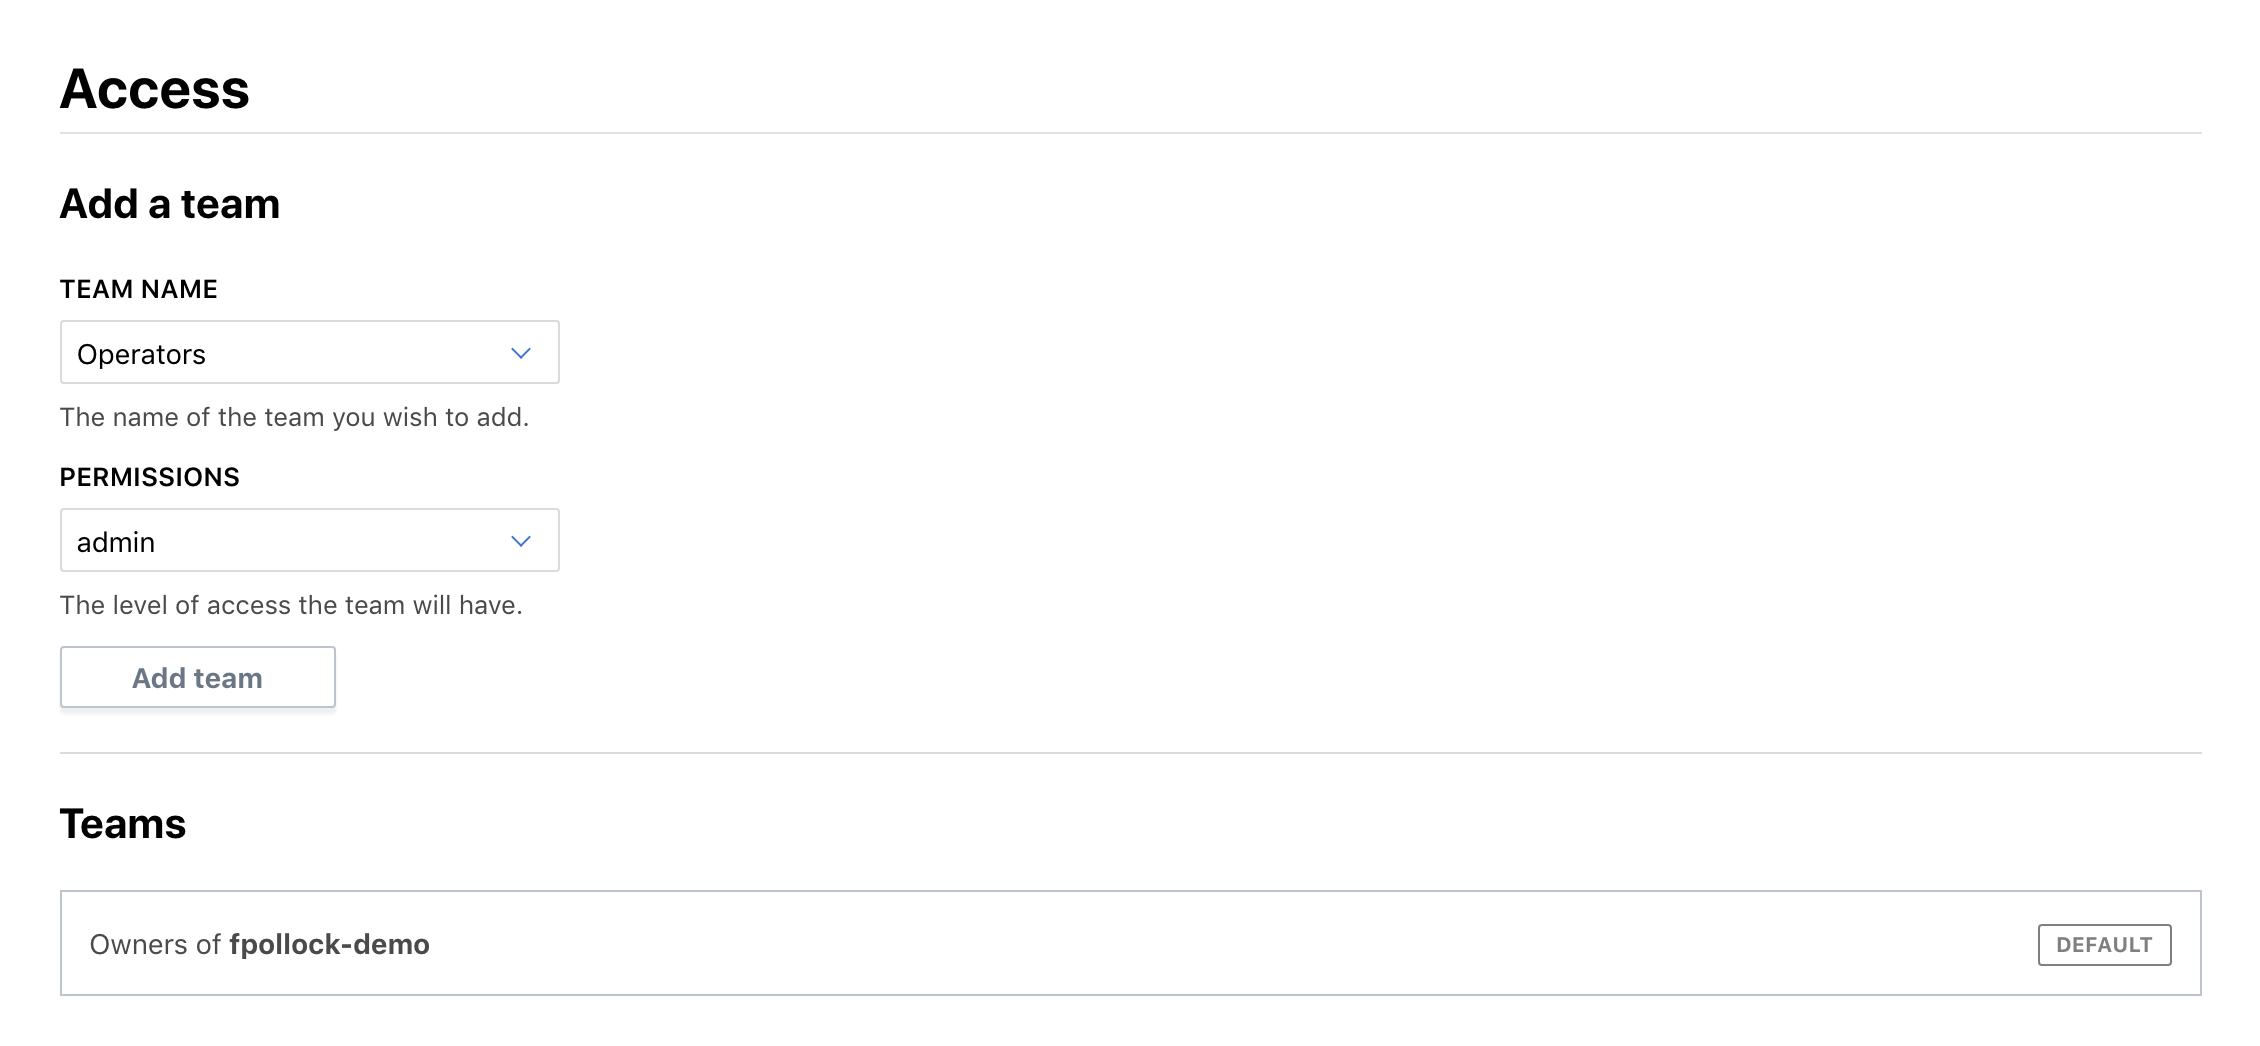
Task: Open the Team Name dropdown
Action: 309,353
